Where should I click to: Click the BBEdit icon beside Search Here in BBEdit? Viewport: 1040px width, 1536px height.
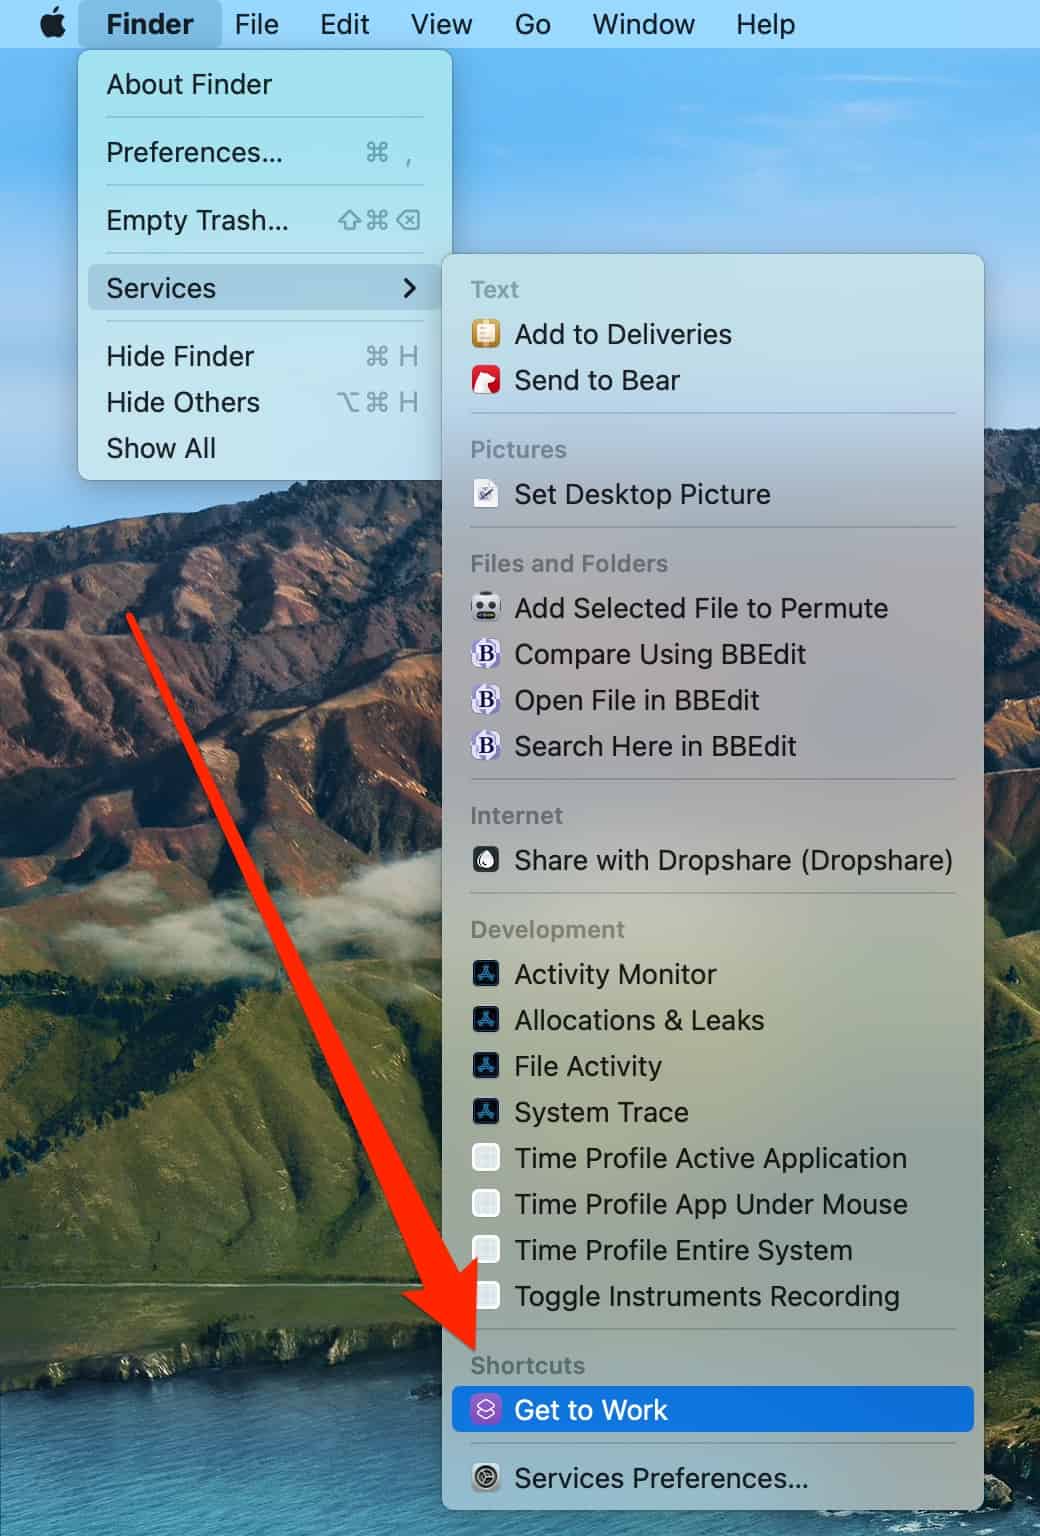click(486, 746)
